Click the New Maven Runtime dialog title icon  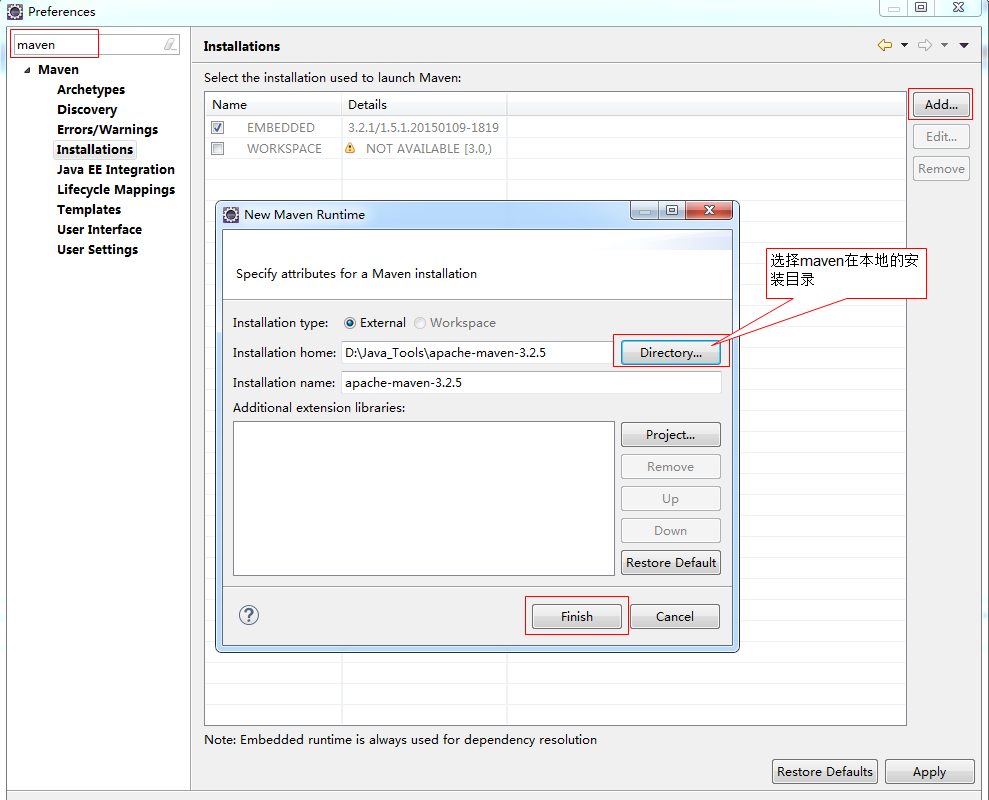click(231, 215)
